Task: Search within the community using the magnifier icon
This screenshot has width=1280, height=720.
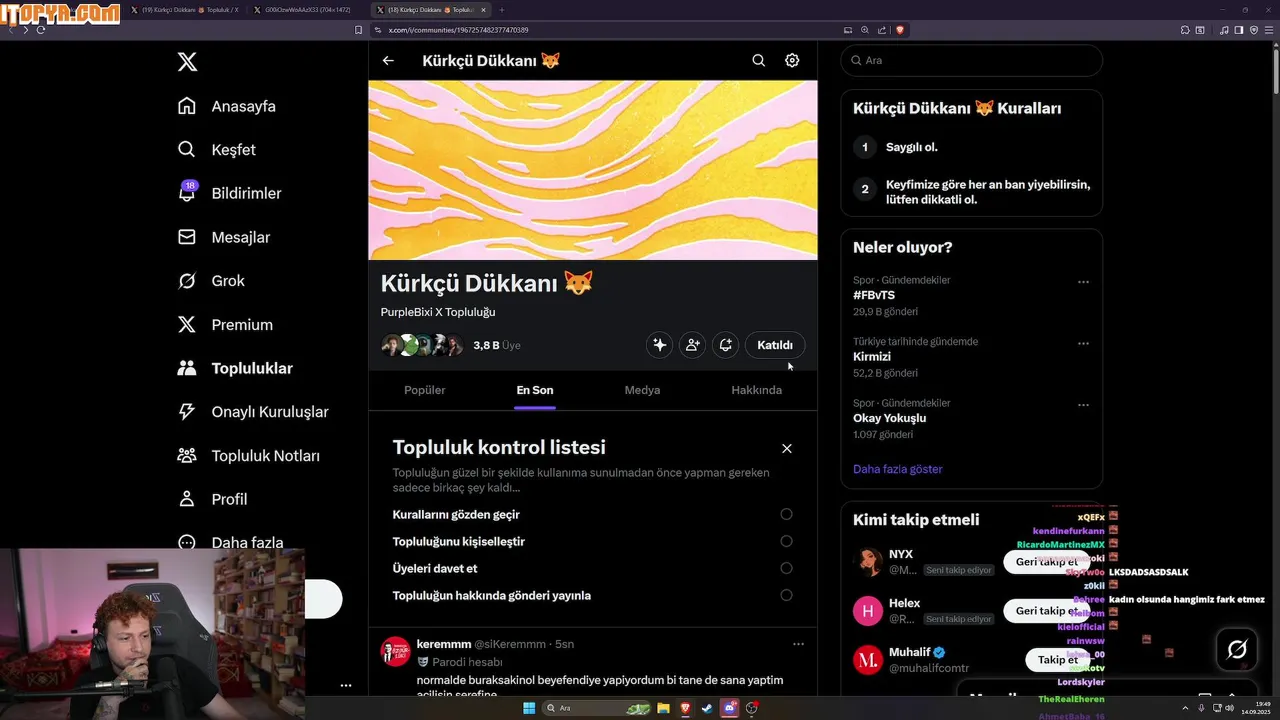Action: (759, 60)
